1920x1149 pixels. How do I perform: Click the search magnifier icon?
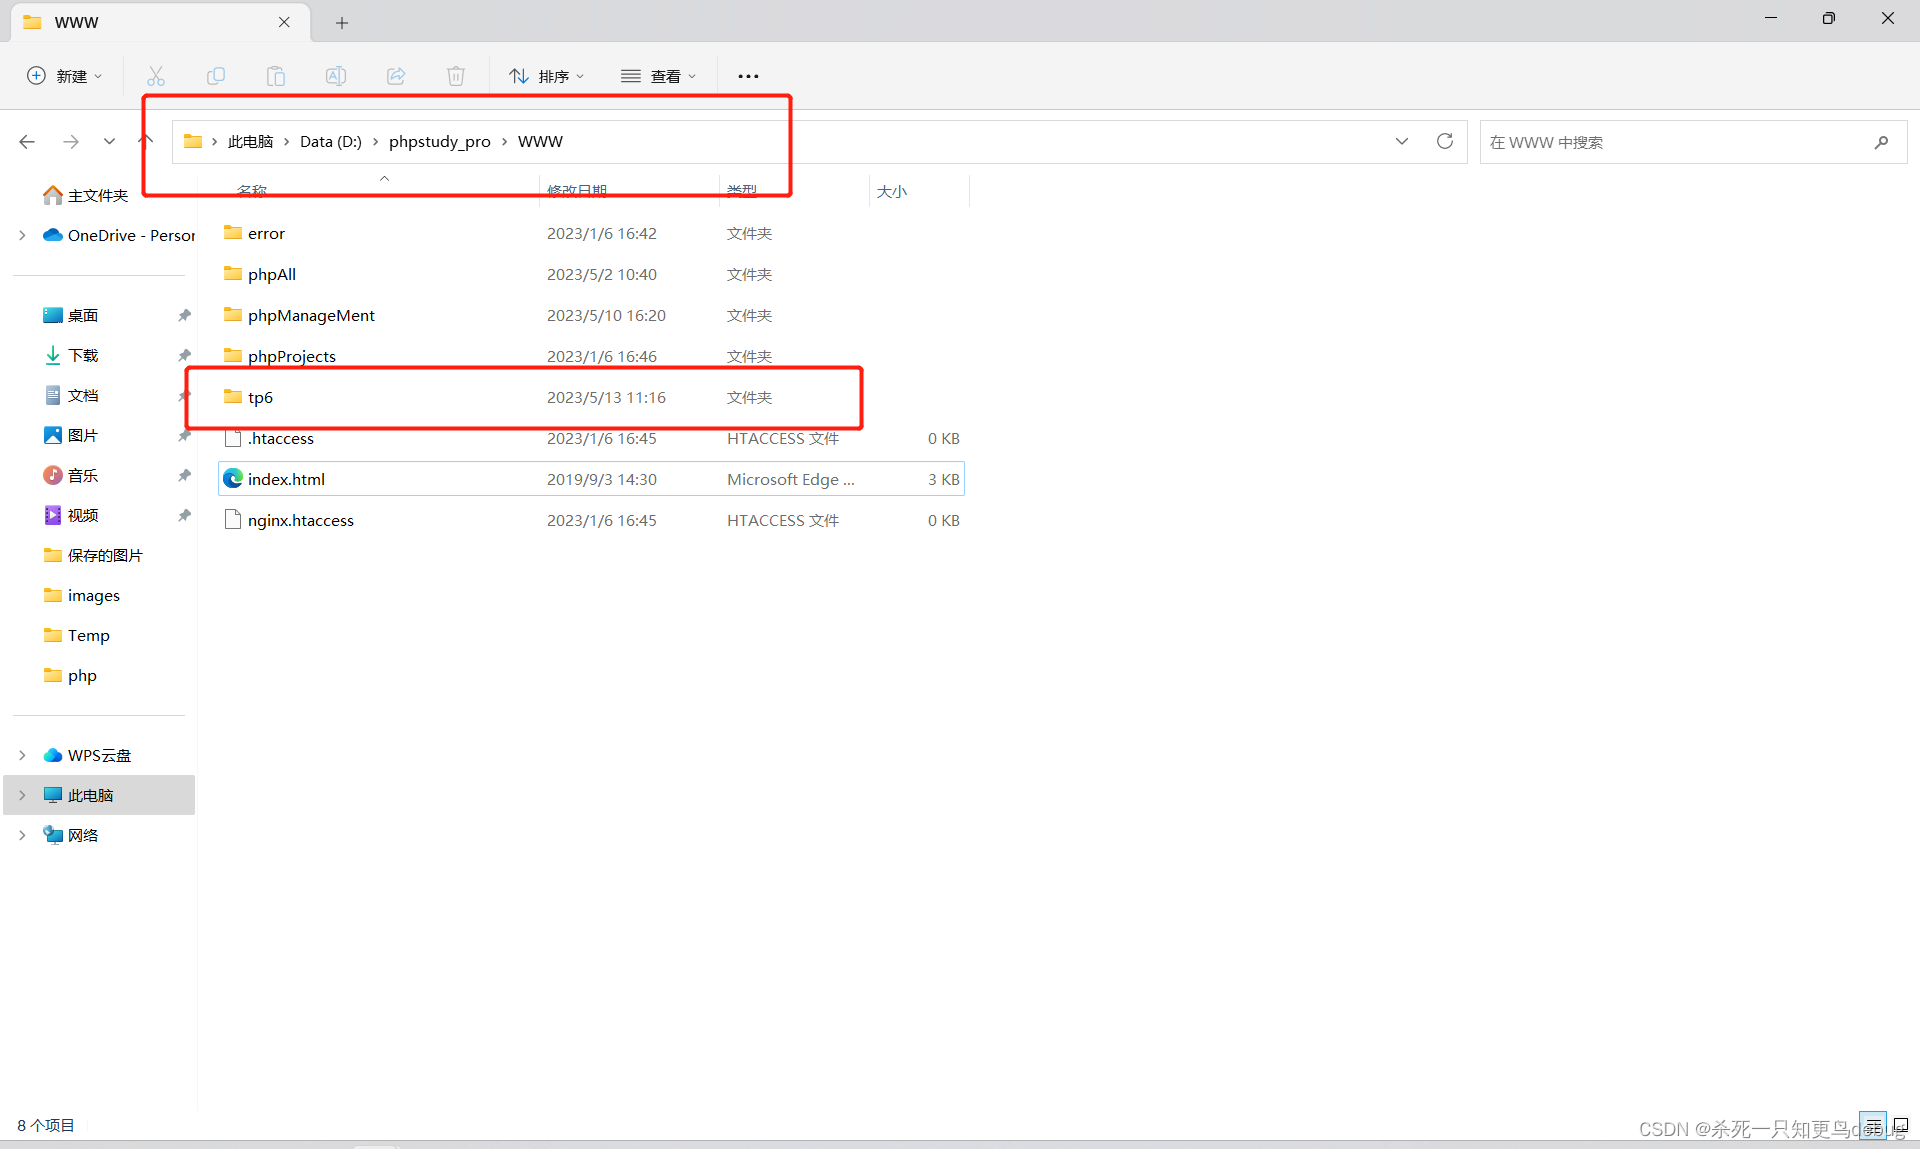[1881, 142]
